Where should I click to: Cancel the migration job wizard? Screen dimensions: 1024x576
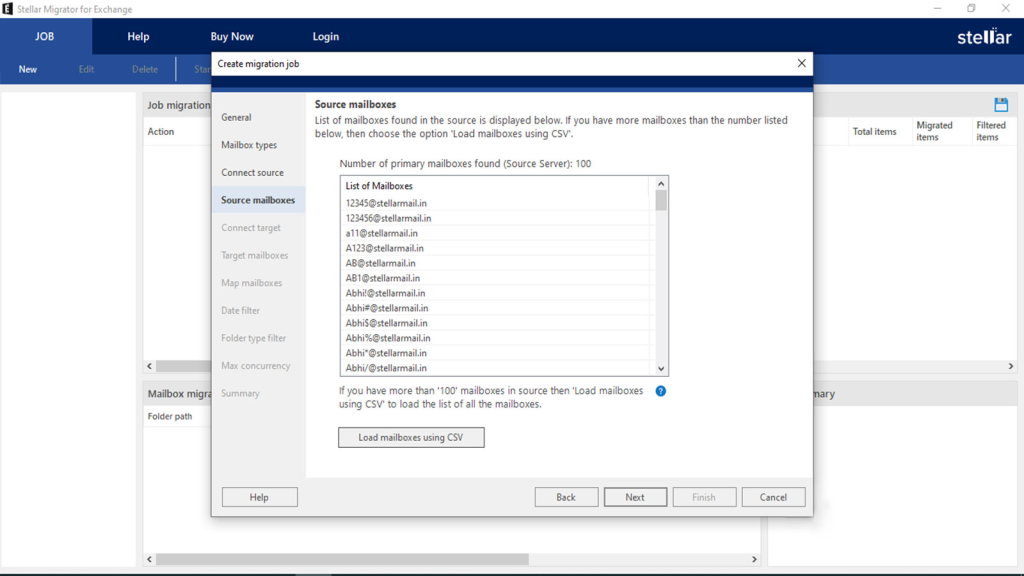(773, 497)
